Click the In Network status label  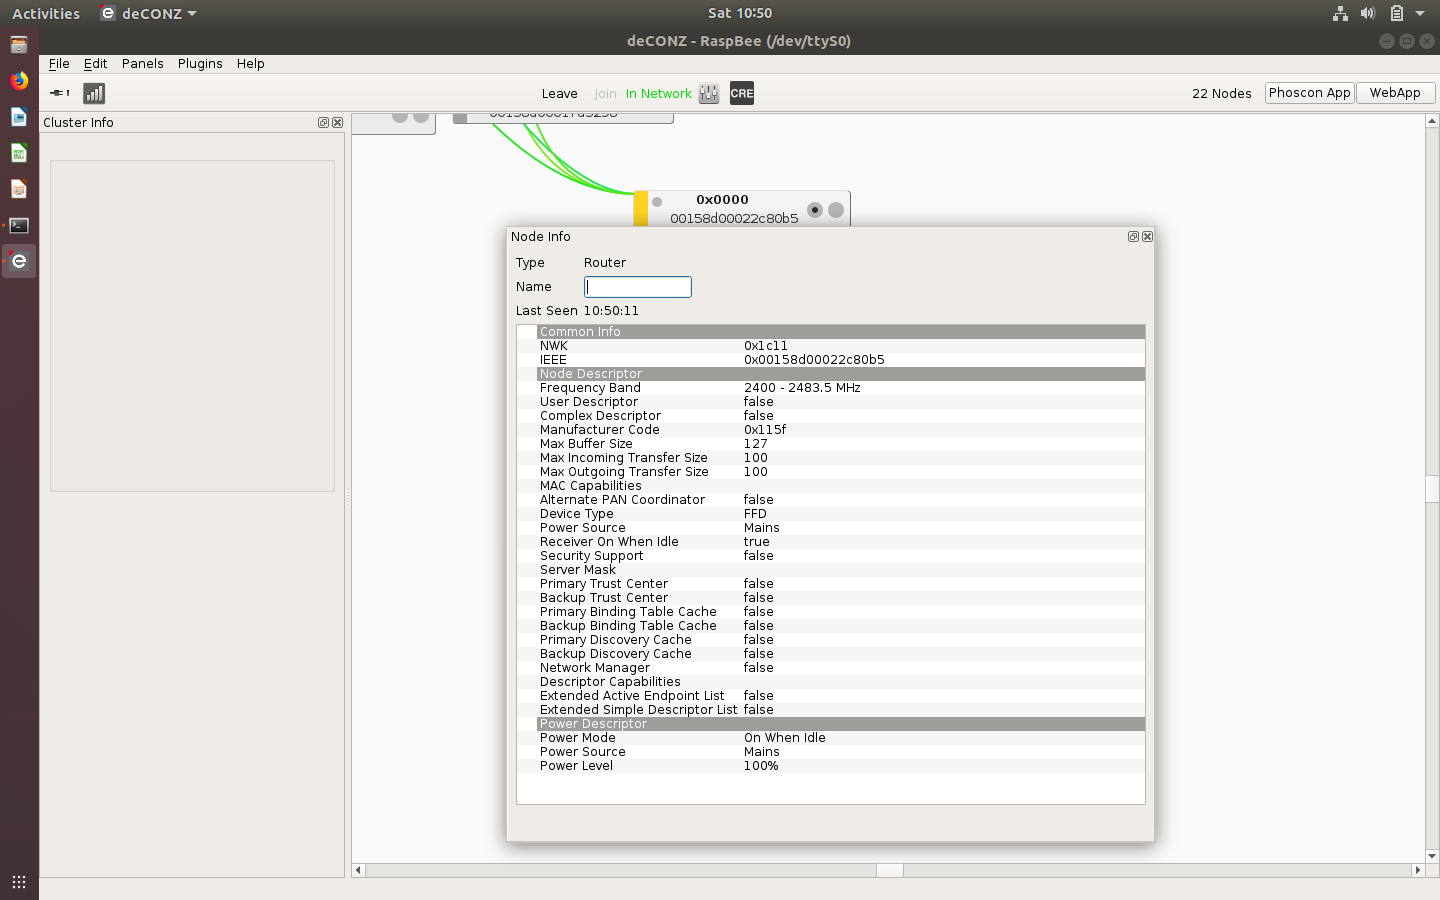coord(659,93)
